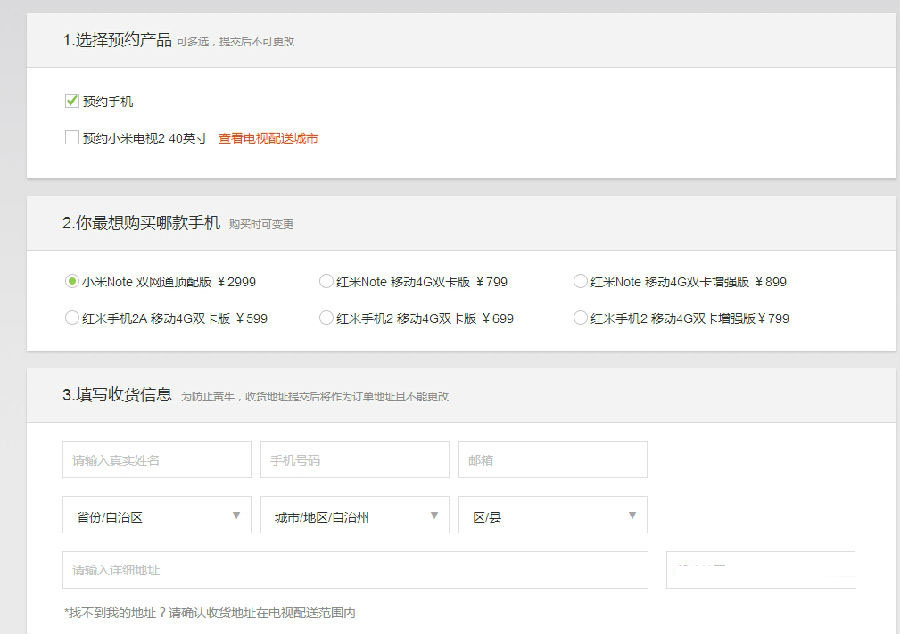This screenshot has height=634, width=900.
Task: Click the 邮箱 input box
Action: tap(552, 459)
